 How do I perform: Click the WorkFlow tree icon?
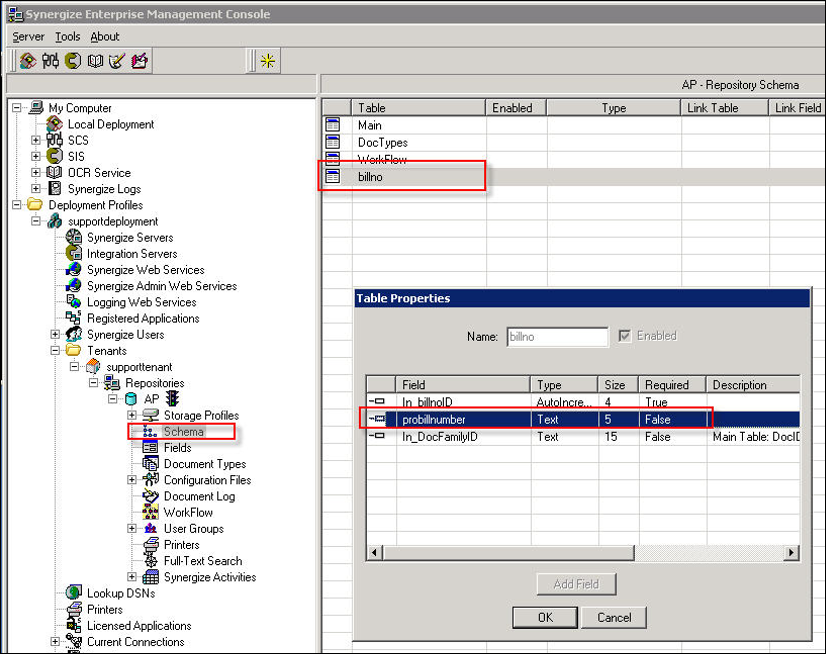coord(151,512)
